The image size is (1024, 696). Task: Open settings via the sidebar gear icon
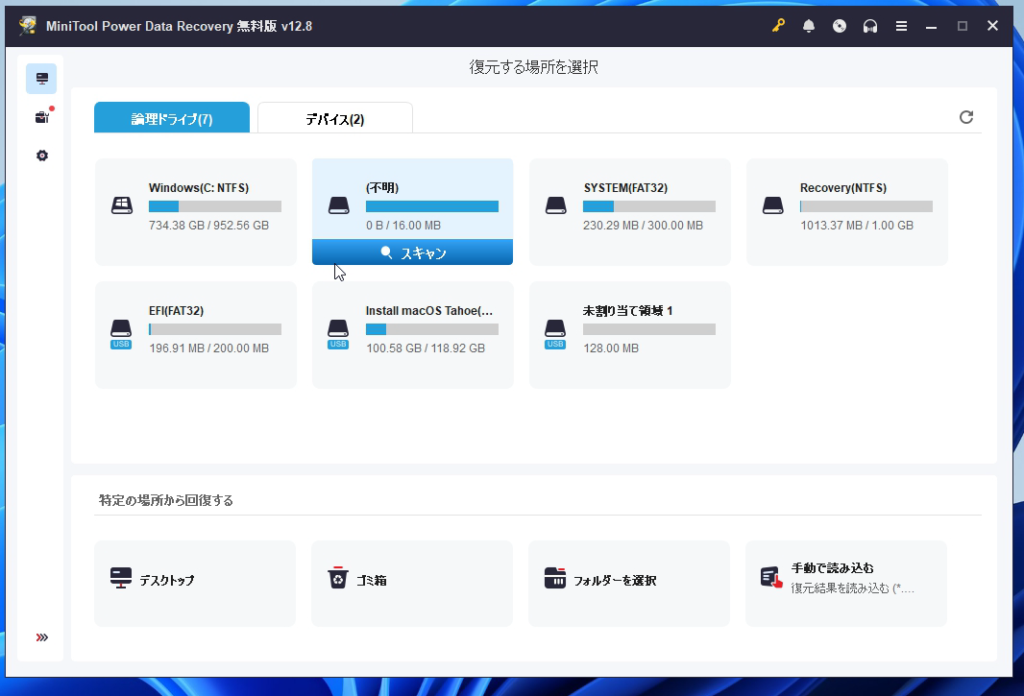click(x=41, y=156)
